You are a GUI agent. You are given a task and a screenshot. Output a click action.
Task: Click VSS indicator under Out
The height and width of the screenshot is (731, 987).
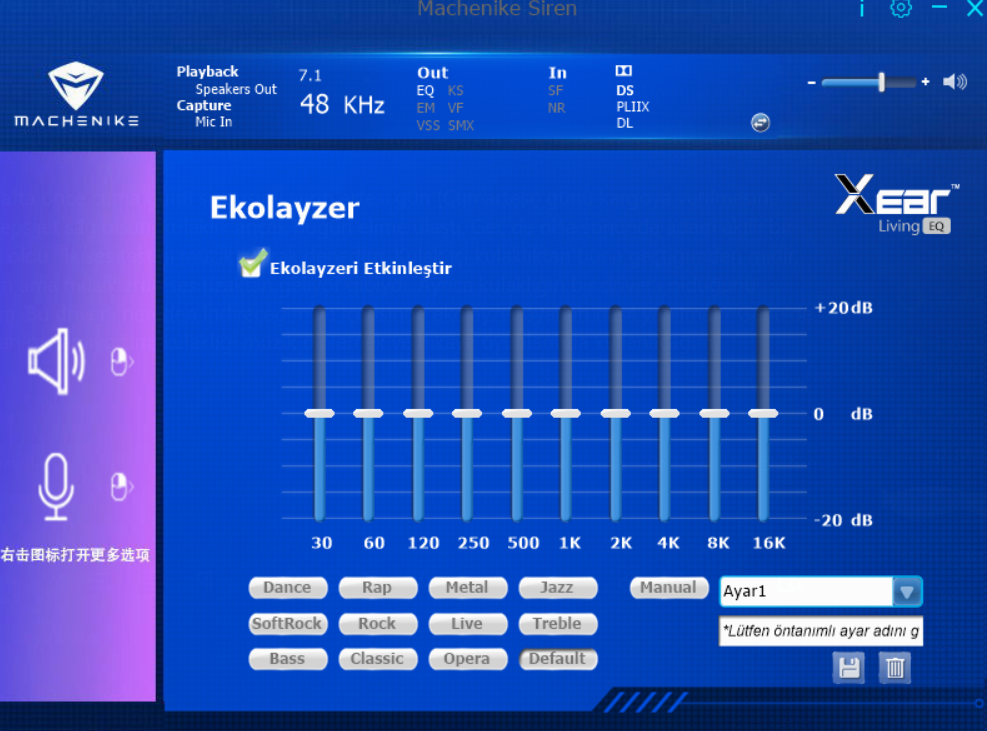coord(428,125)
